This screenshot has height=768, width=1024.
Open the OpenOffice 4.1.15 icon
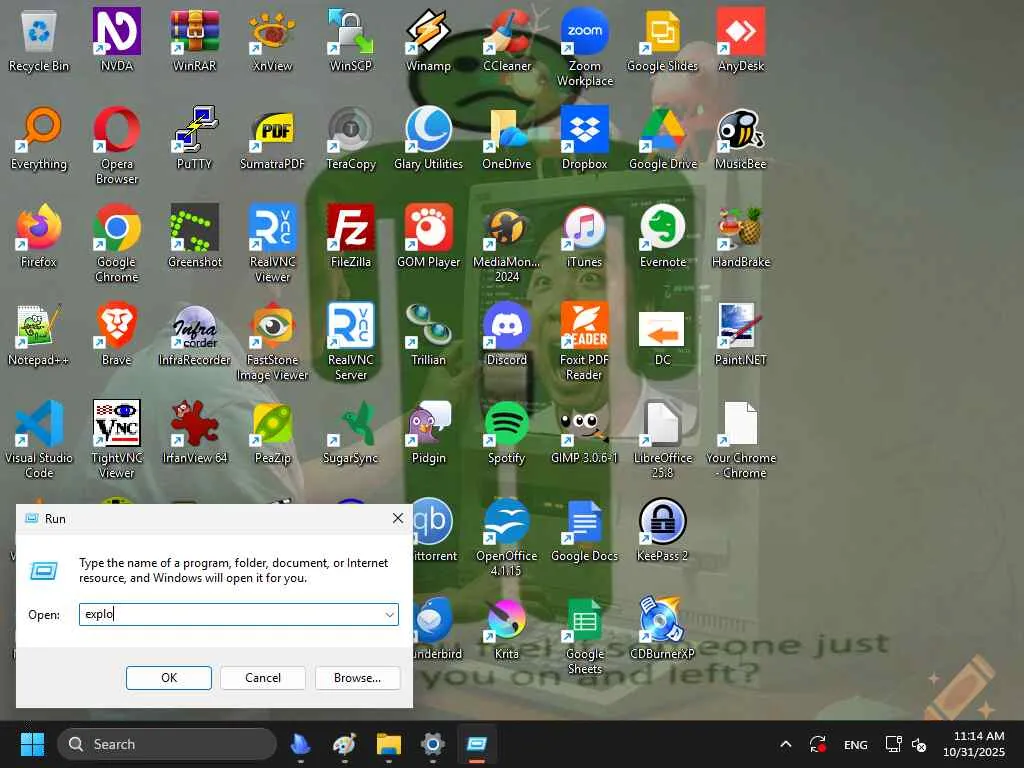(x=507, y=537)
